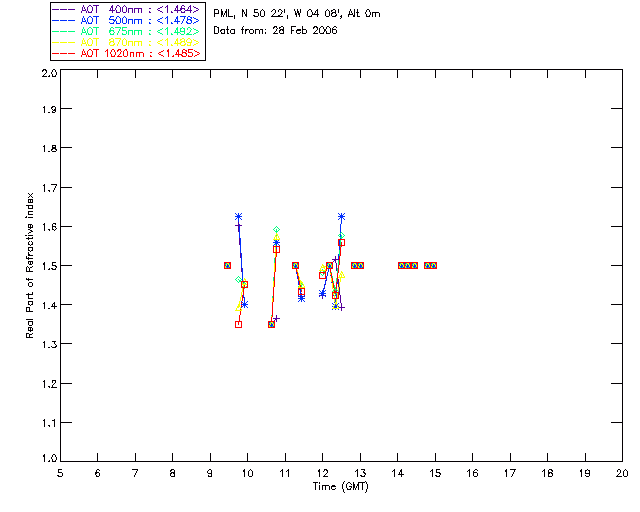Click the 'AOT 1020nm : <1.485>' legend entry
Viewport: 640px width, 512px height.
click(x=126, y=53)
